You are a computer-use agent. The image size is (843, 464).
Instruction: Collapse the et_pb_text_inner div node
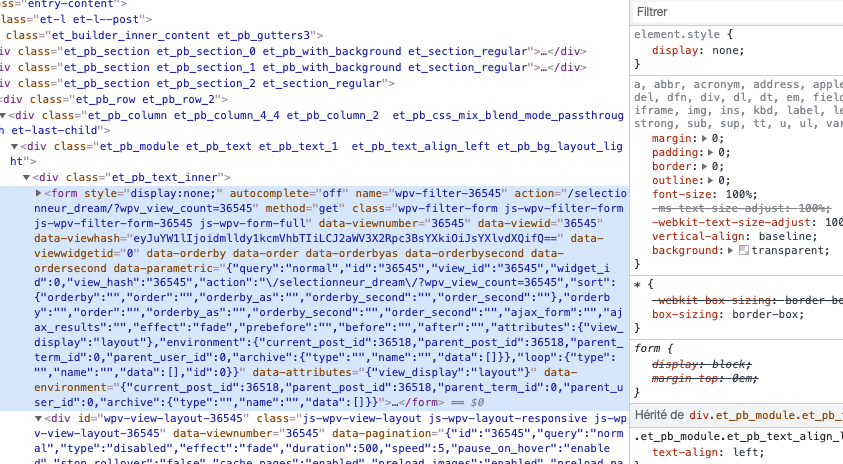tap(26, 177)
